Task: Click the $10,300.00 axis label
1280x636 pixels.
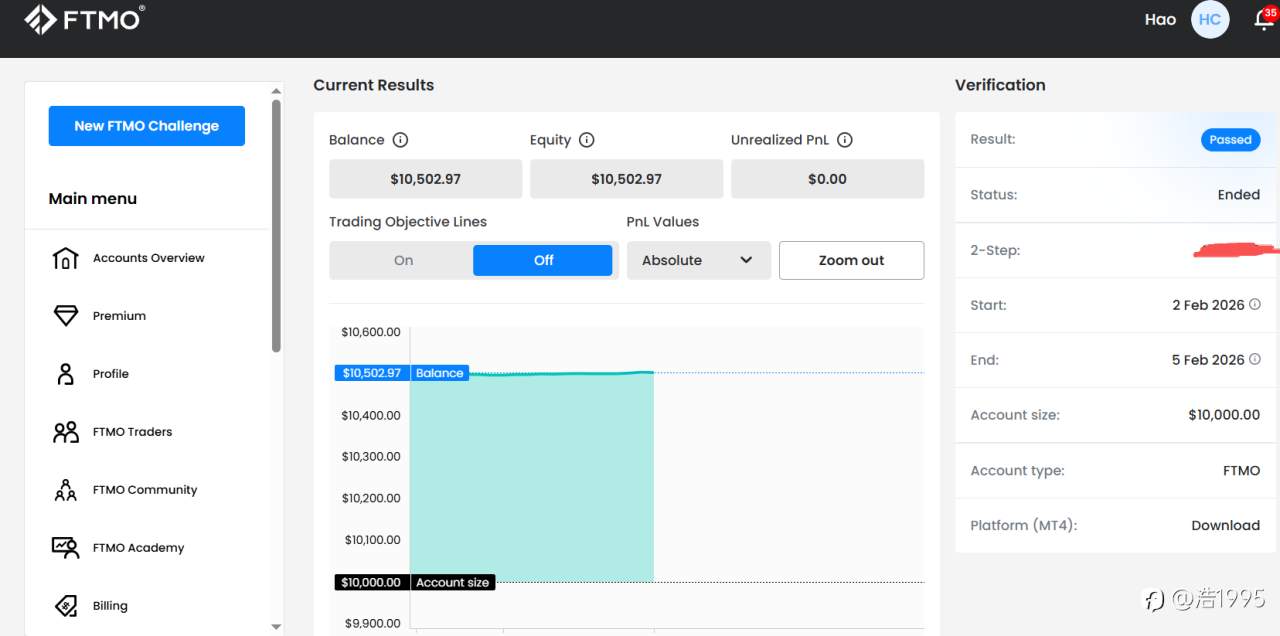Action: click(x=371, y=456)
